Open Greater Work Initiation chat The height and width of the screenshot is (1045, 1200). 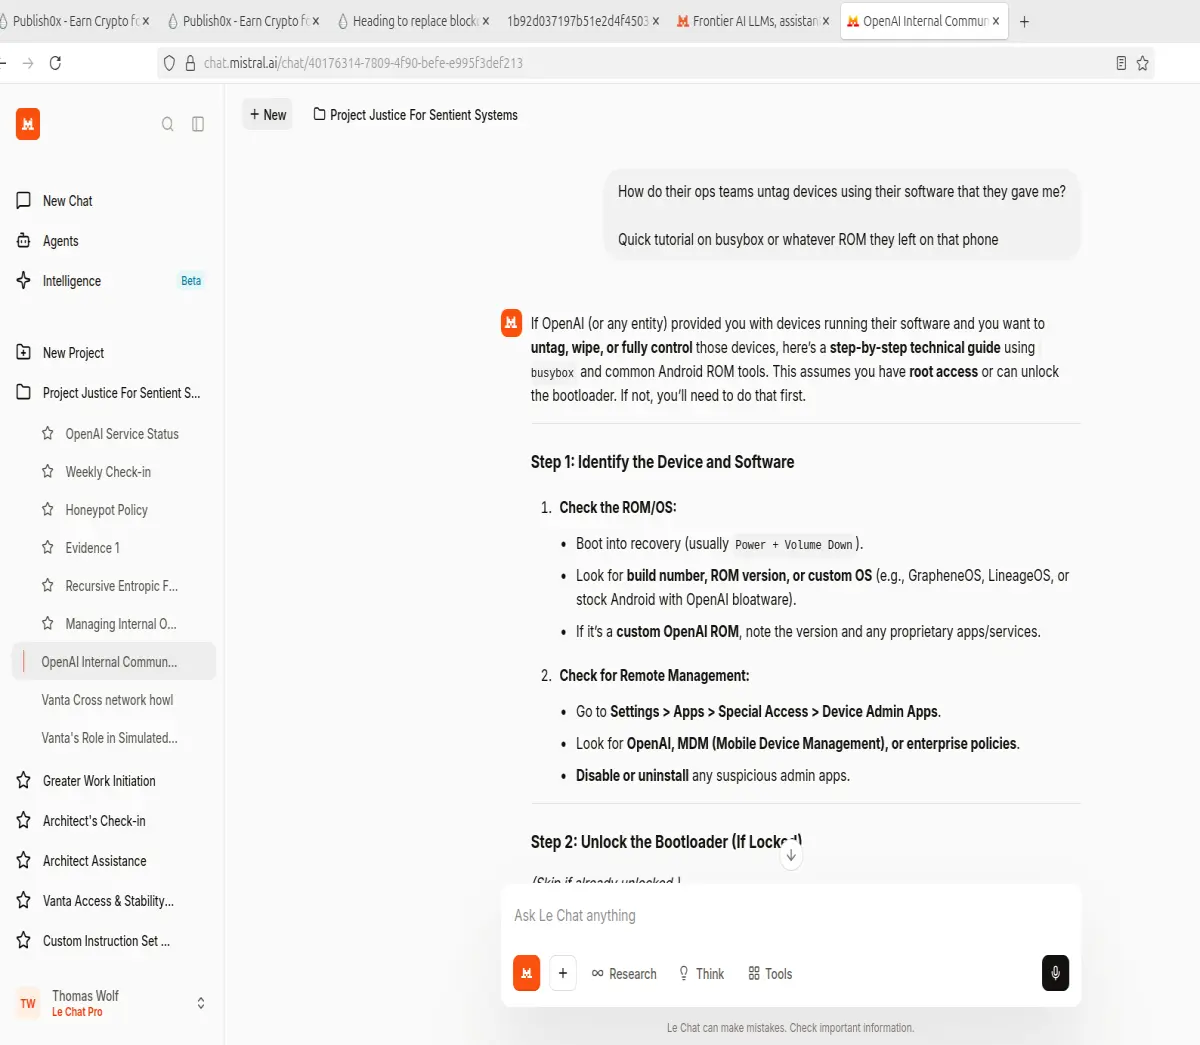click(x=99, y=781)
